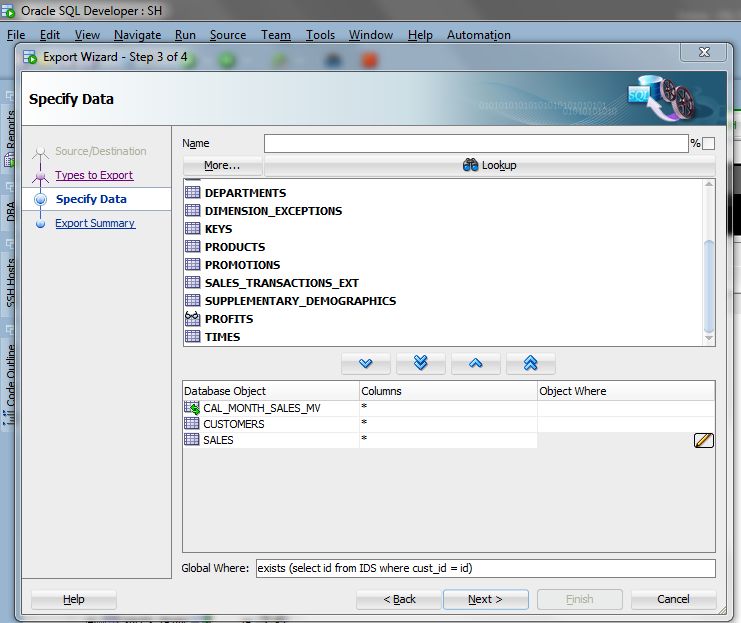This screenshot has width=741, height=623.
Task: Click the Global Where input field
Action: (486, 568)
